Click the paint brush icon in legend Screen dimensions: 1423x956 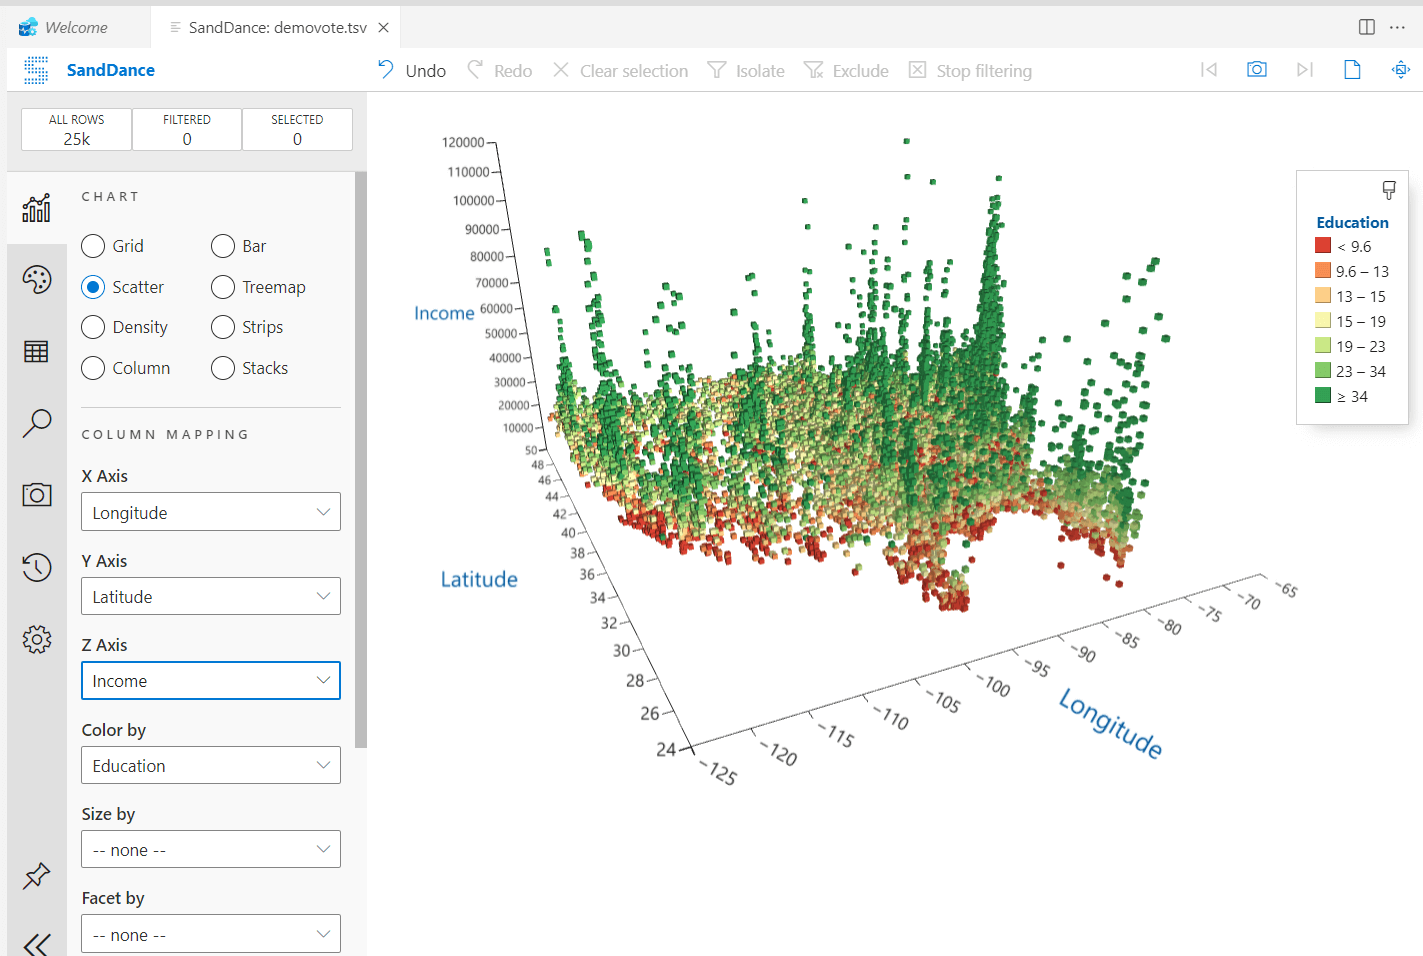[x=1388, y=190]
